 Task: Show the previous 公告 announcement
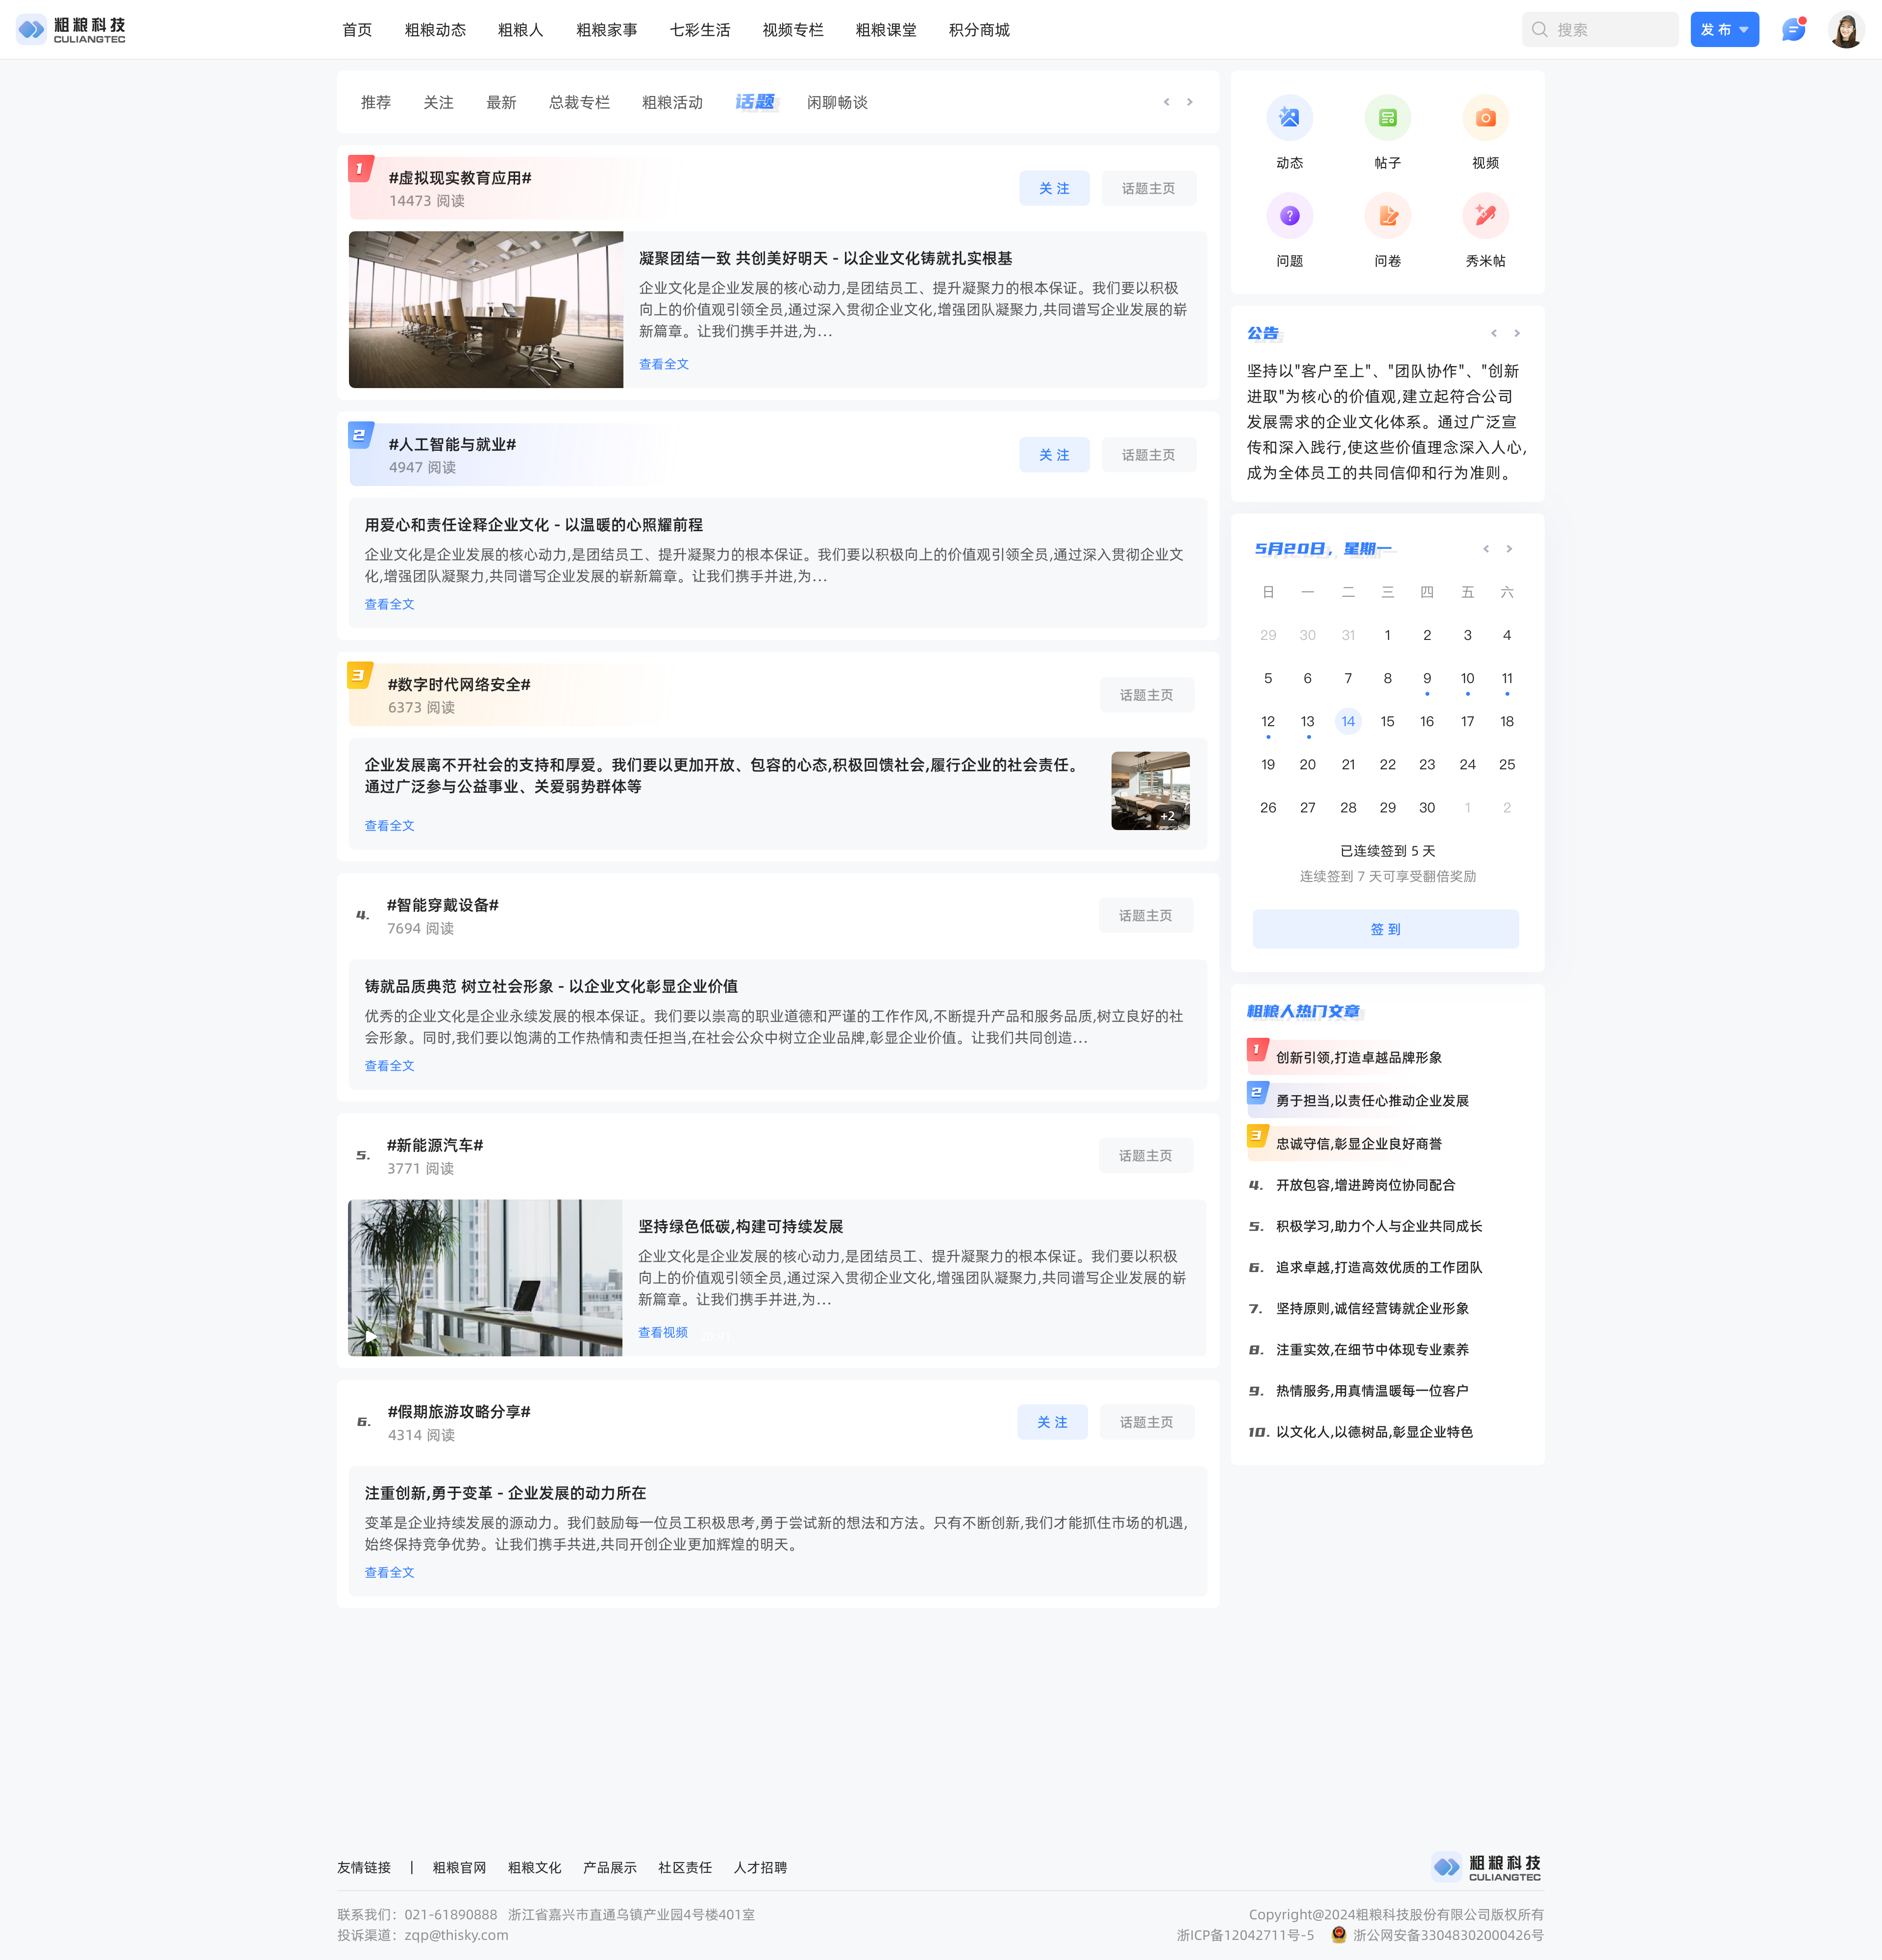click(1493, 334)
